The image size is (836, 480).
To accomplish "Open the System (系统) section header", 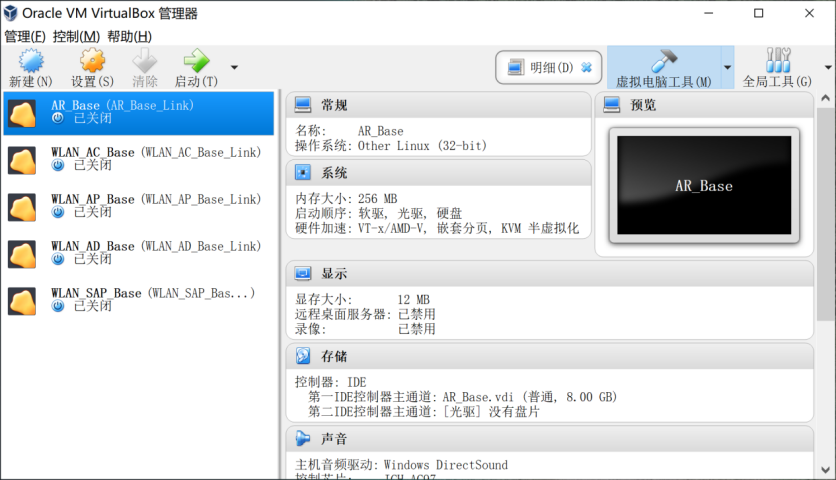I will click(439, 173).
